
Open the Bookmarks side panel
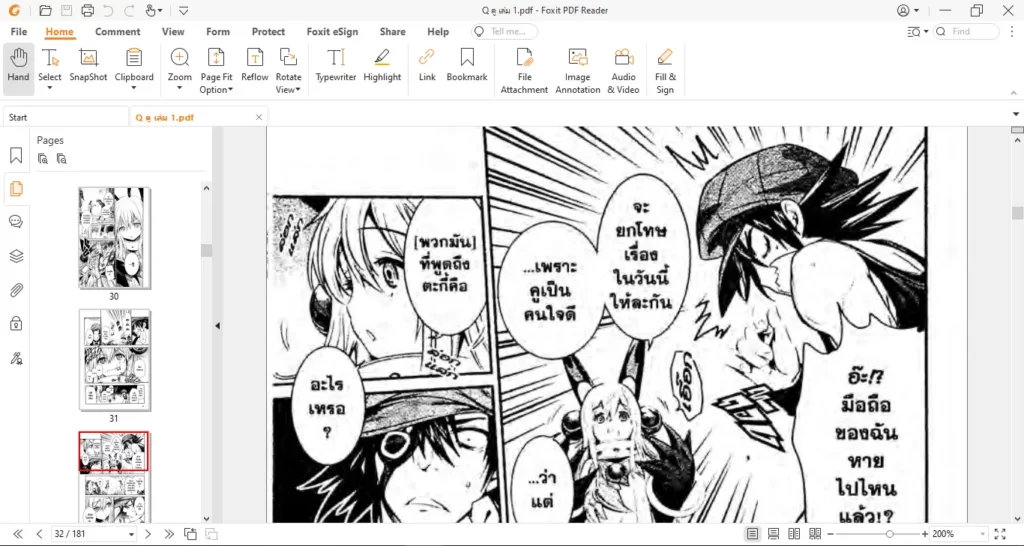pyautogui.click(x=16, y=155)
